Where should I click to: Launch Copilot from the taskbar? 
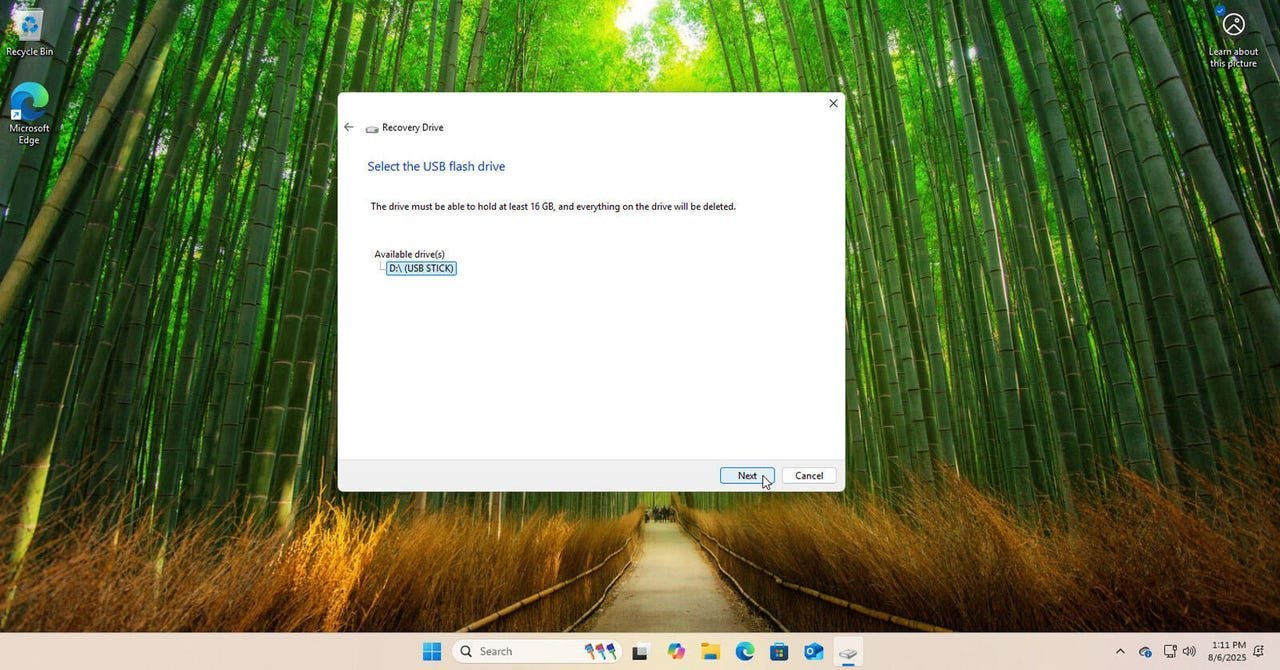pos(676,652)
